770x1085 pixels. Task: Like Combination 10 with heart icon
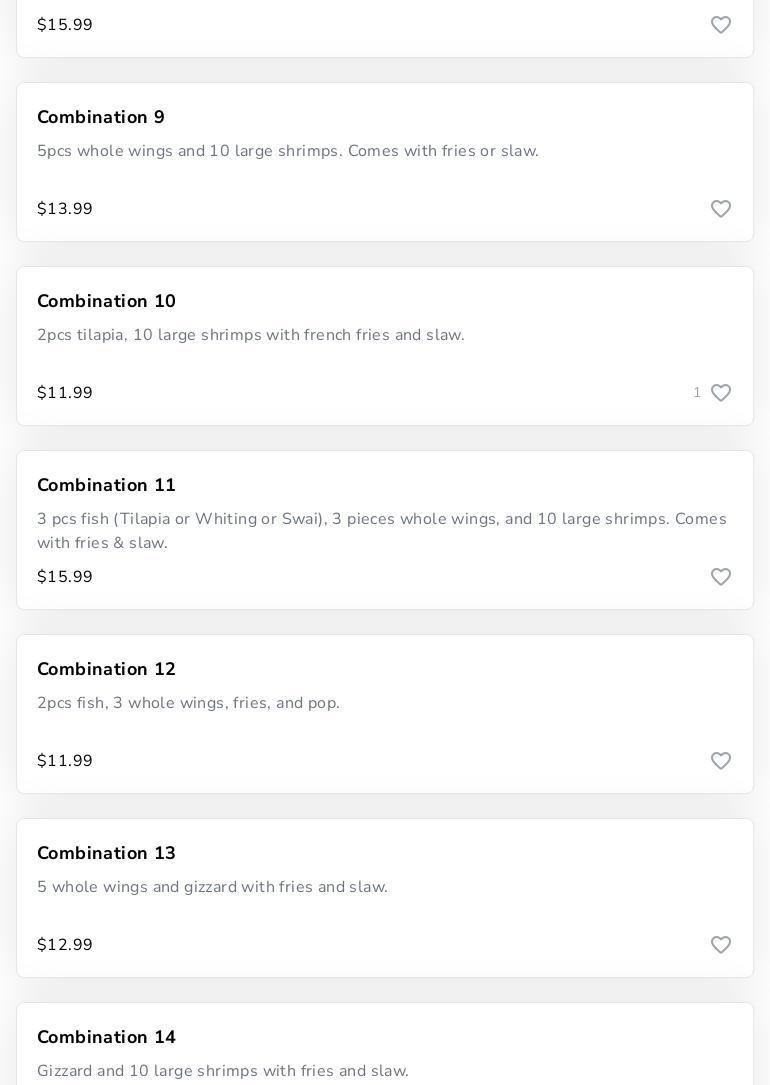coord(721,393)
